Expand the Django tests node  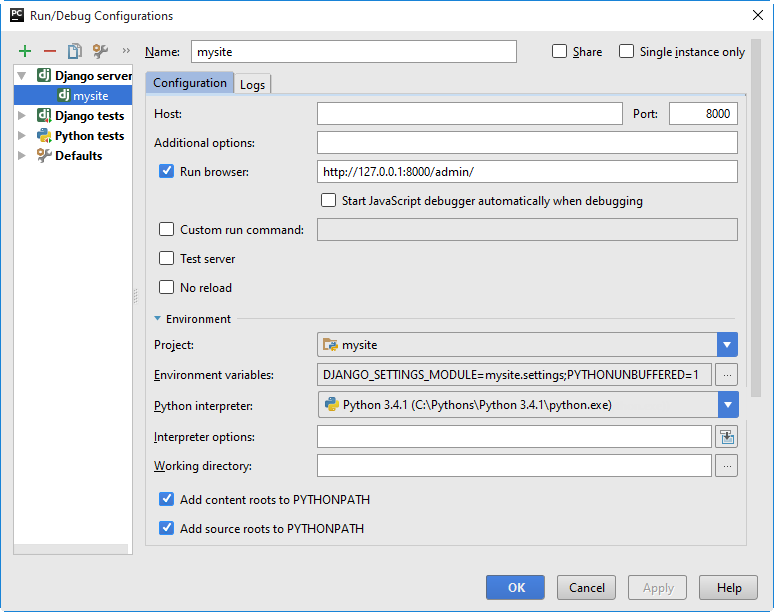point(22,115)
